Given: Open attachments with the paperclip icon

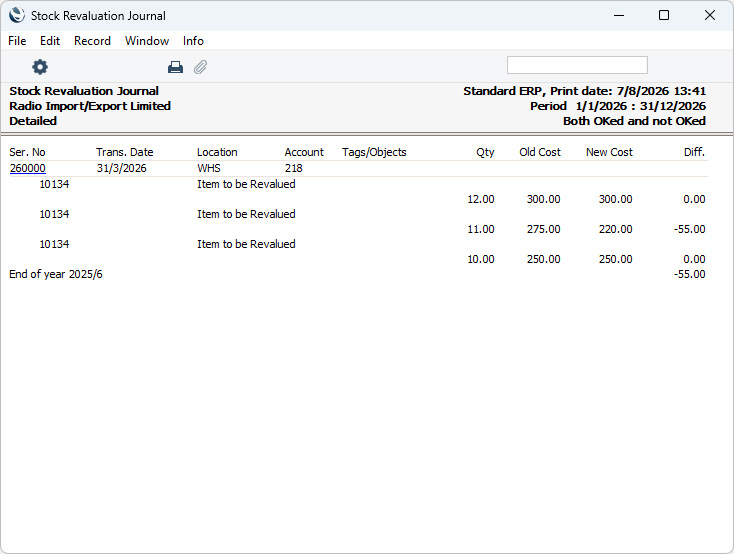Looking at the screenshot, I should point(200,67).
